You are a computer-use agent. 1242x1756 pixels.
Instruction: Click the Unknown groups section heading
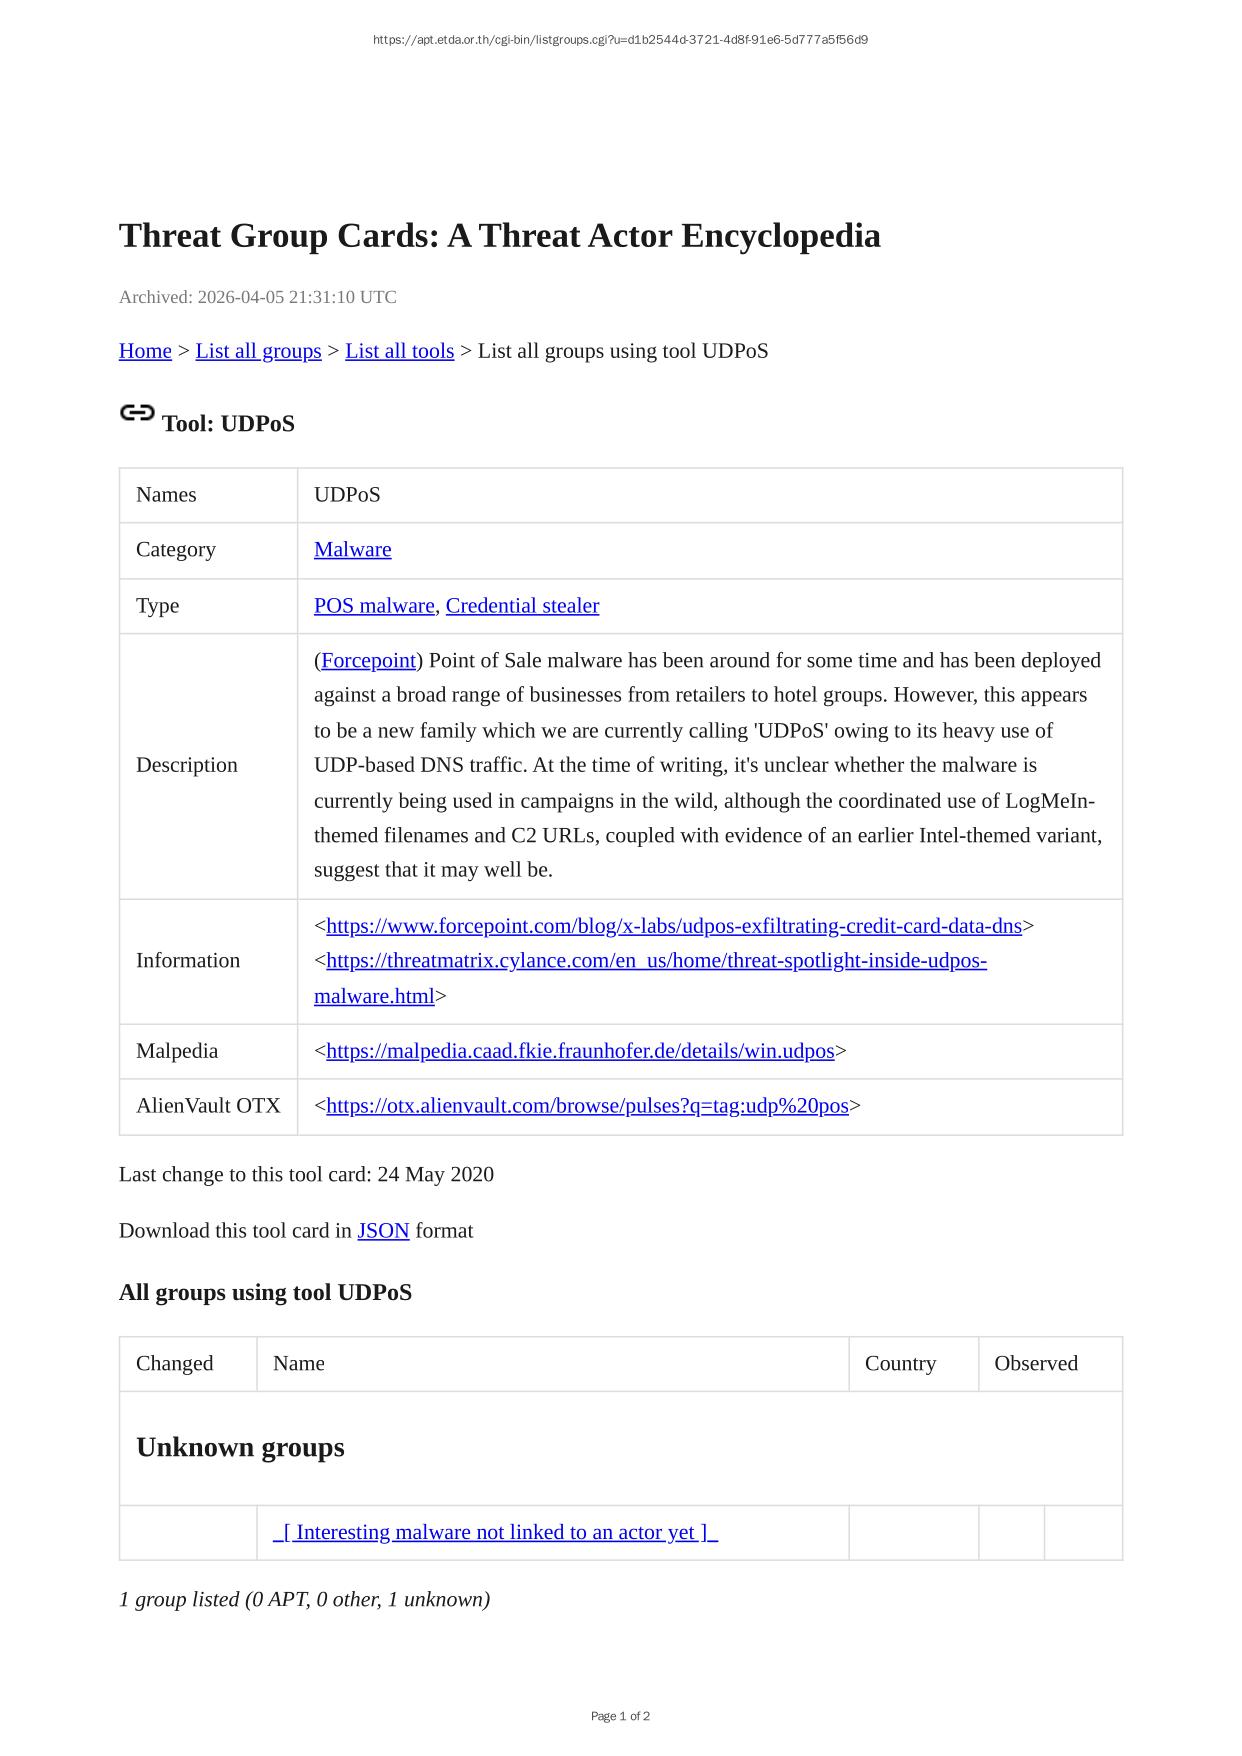tap(240, 1448)
